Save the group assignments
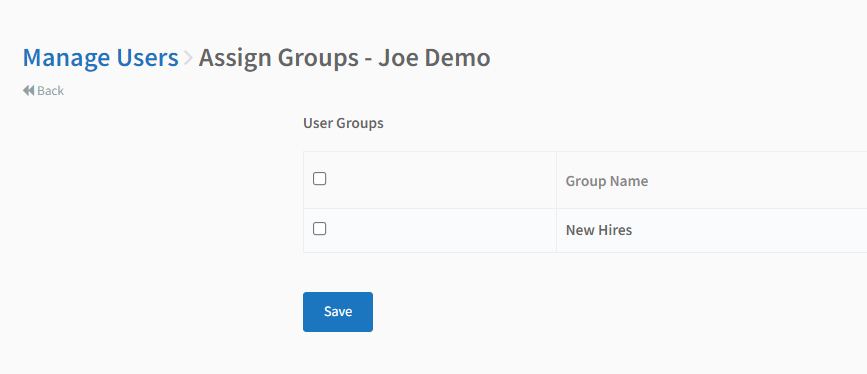 (x=338, y=312)
